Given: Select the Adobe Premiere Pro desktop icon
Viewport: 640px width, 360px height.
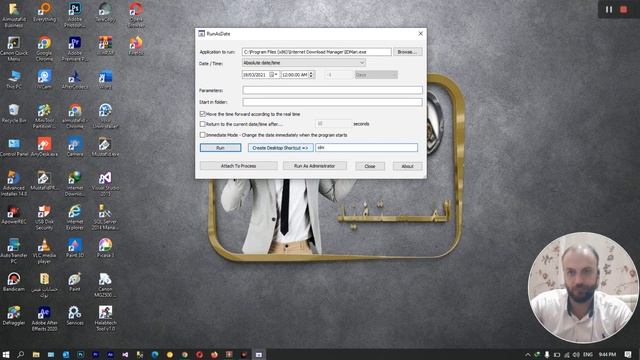Looking at the screenshot, I should coord(75,49).
